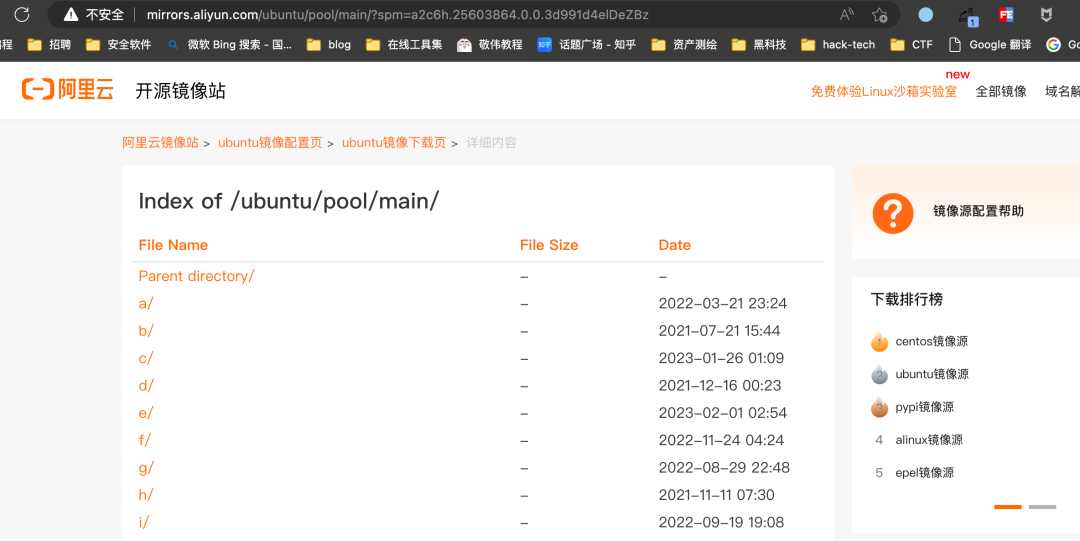Go to ubuntu镜像配置页 breadcrumb
This screenshot has width=1080, height=541.
click(270, 143)
